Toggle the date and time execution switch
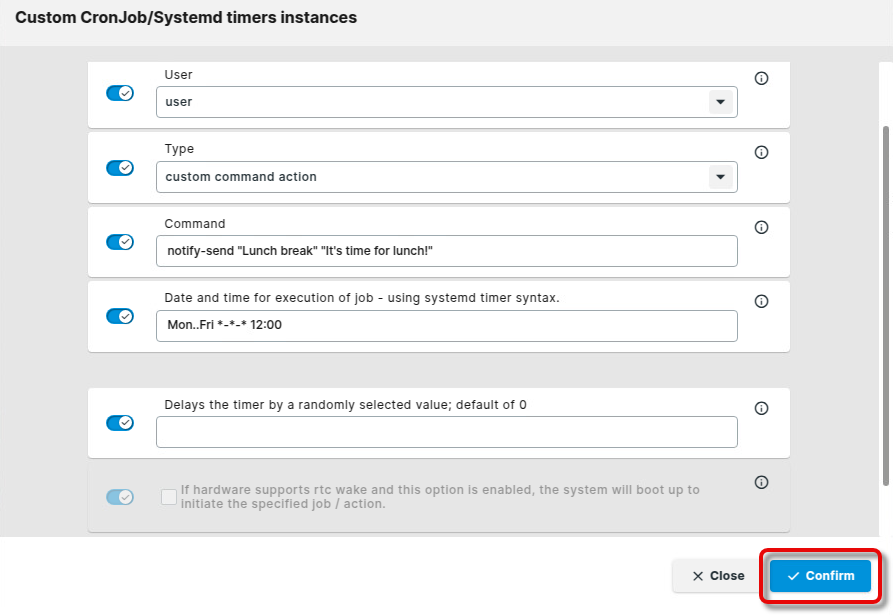The width and height of the screenshot is (893, 615). (120, 316)
